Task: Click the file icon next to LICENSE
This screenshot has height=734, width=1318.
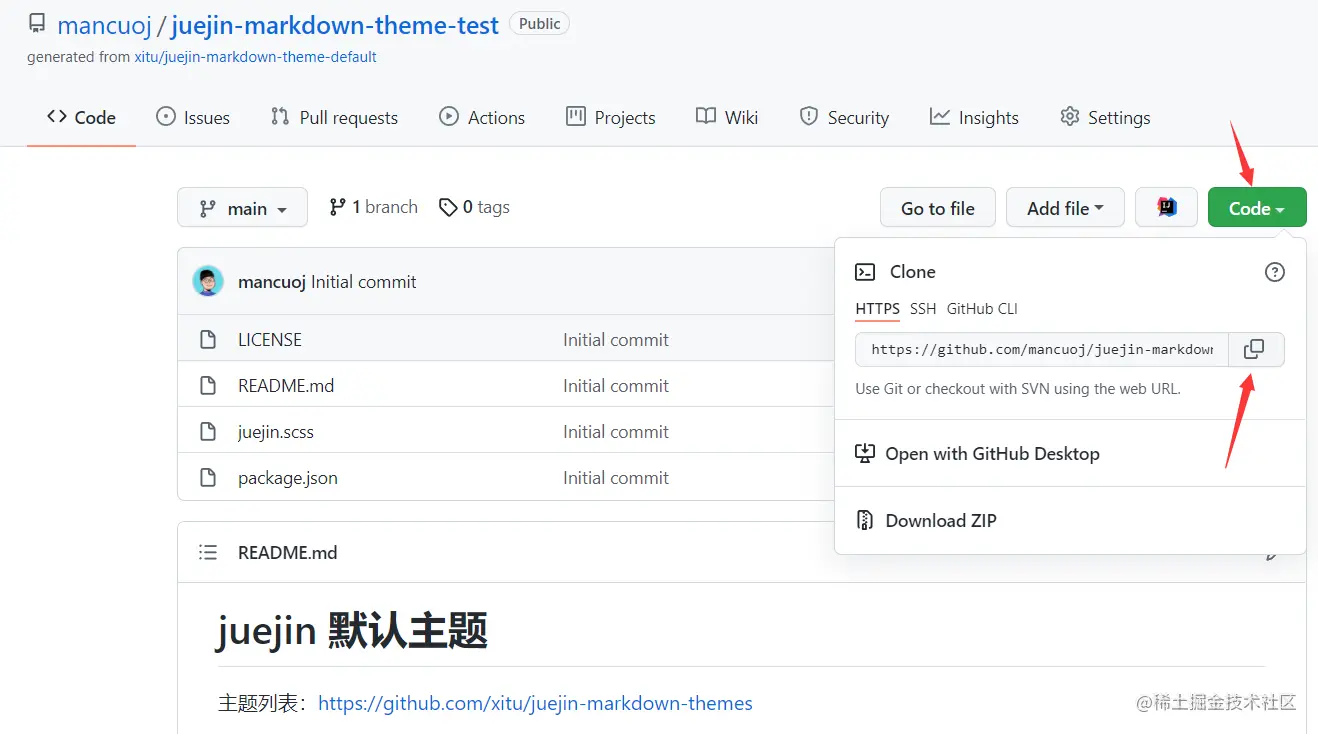Action: [208, 340]
